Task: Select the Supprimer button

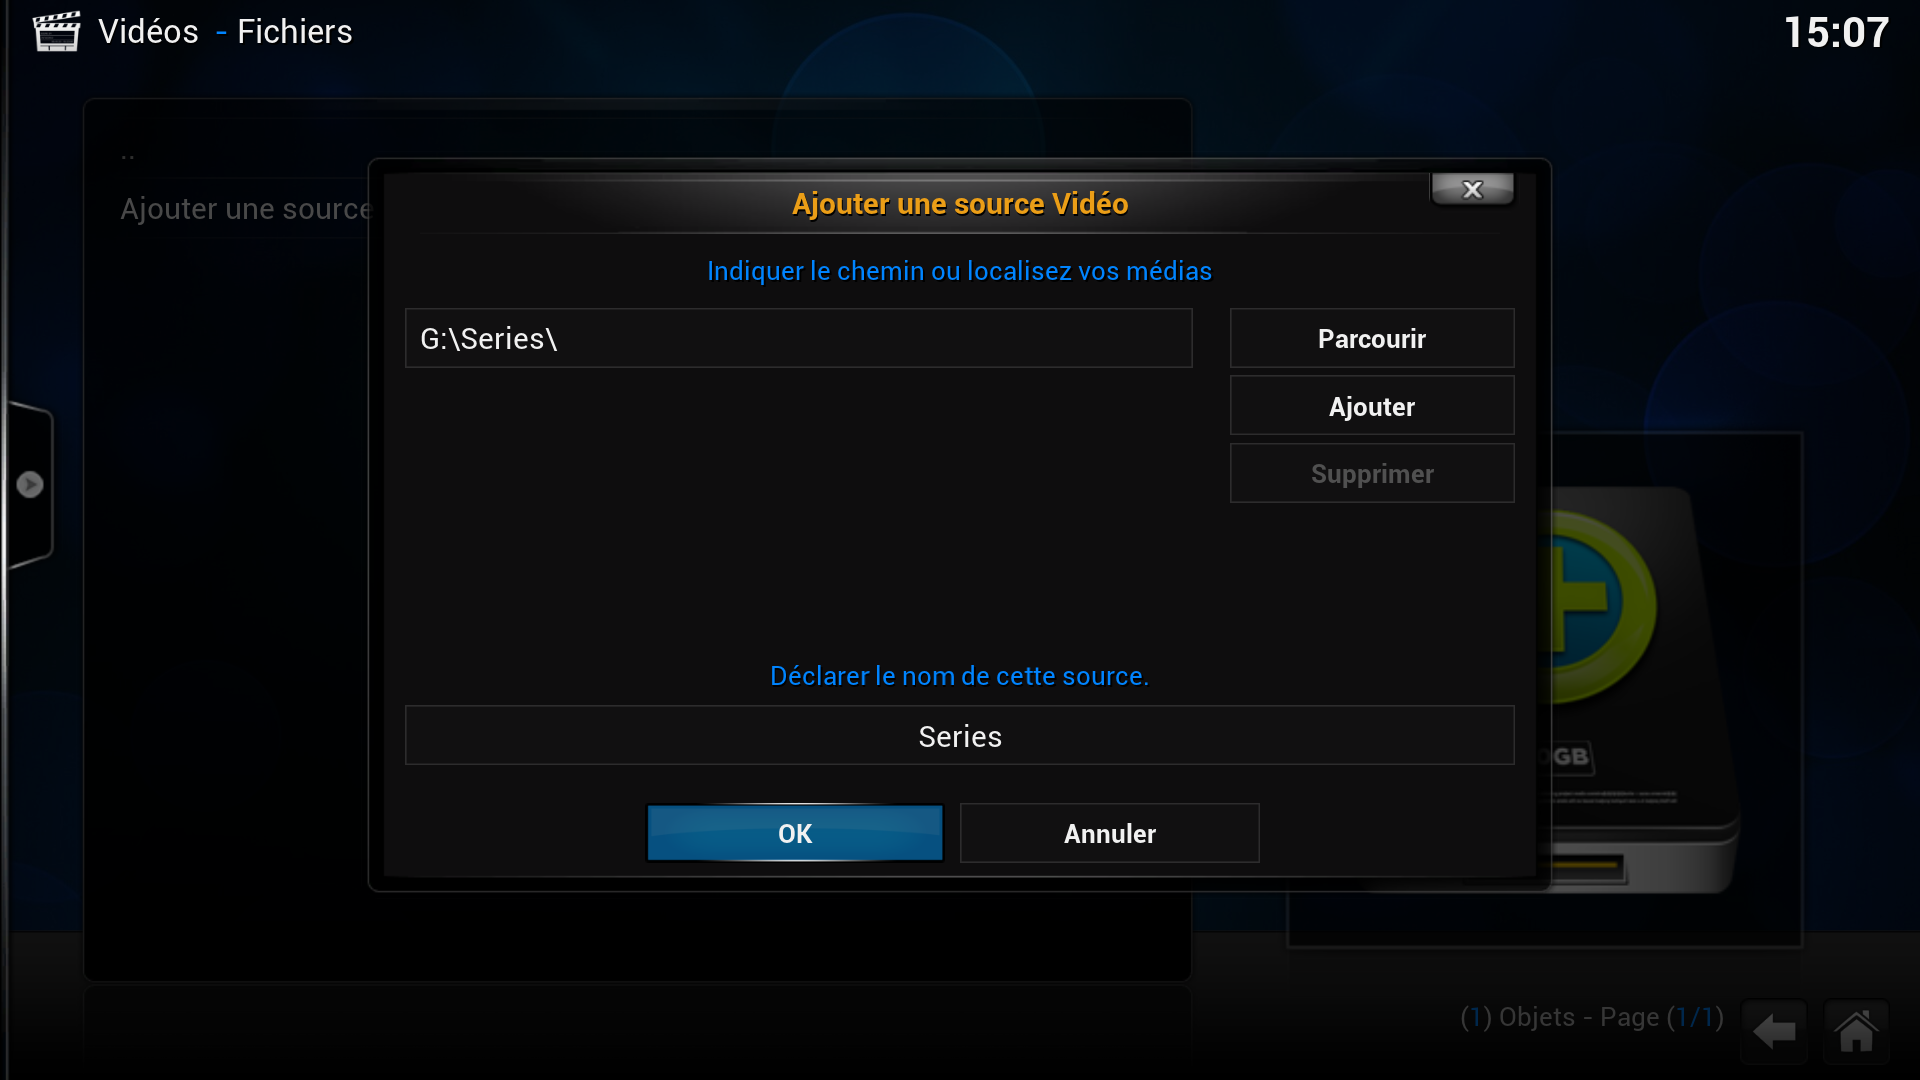Action: click(x=1371, y=473)
